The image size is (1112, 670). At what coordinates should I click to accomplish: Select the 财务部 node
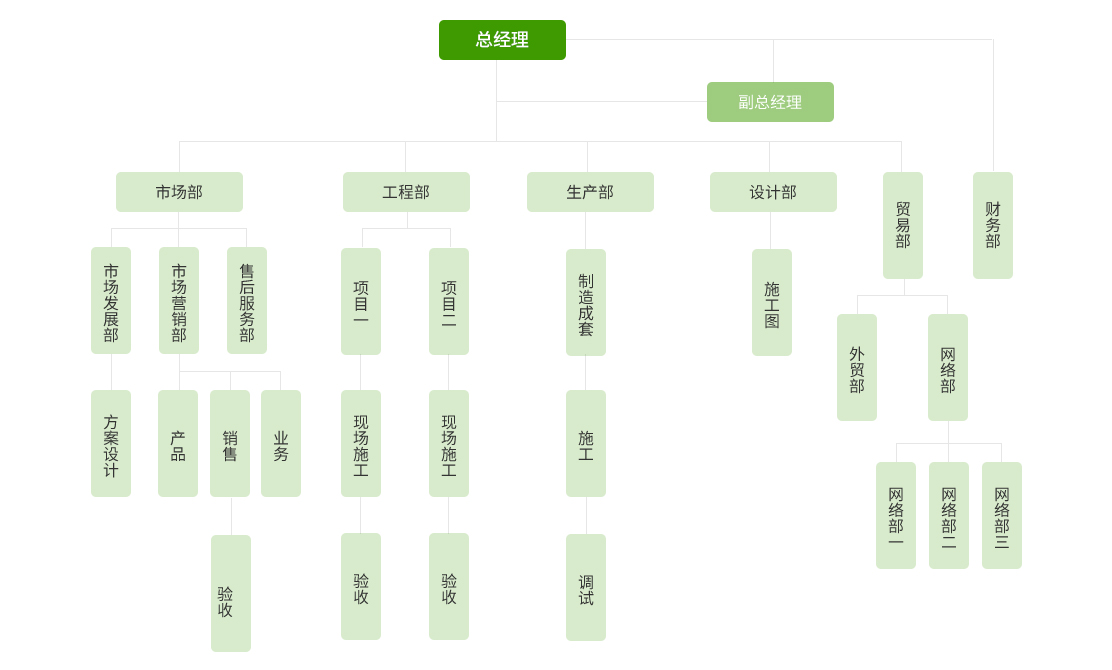[993, 225]
